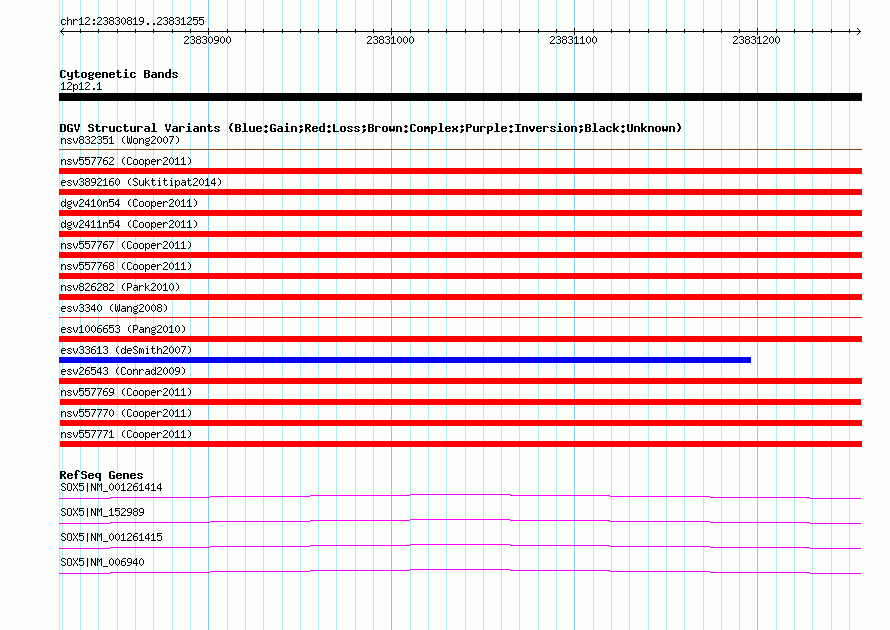Click the red bar under esv1006653

460,339
